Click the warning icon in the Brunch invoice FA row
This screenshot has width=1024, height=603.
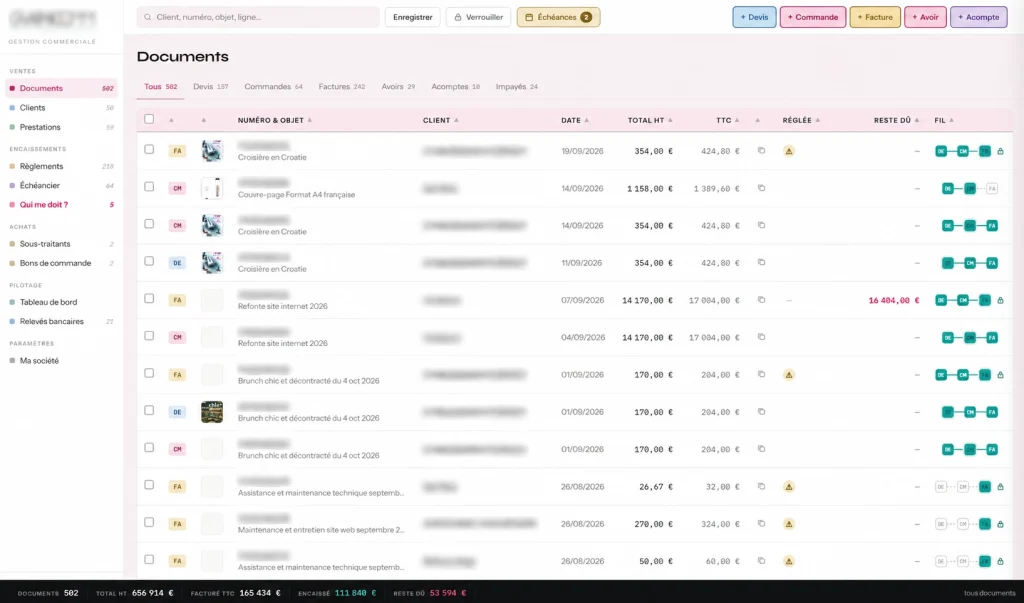(x=789, y=375)
